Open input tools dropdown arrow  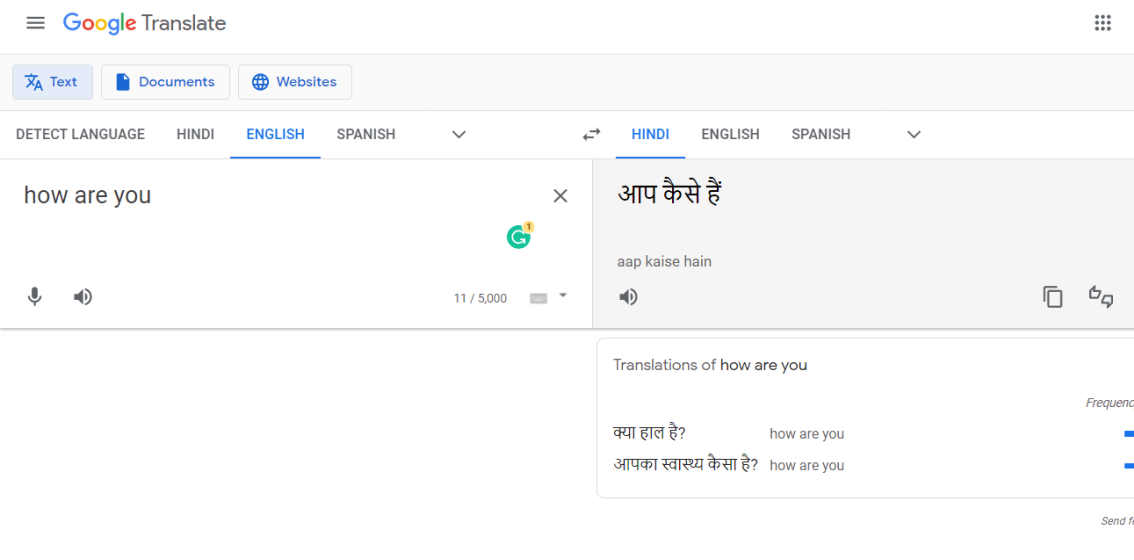tap(563, 295)
